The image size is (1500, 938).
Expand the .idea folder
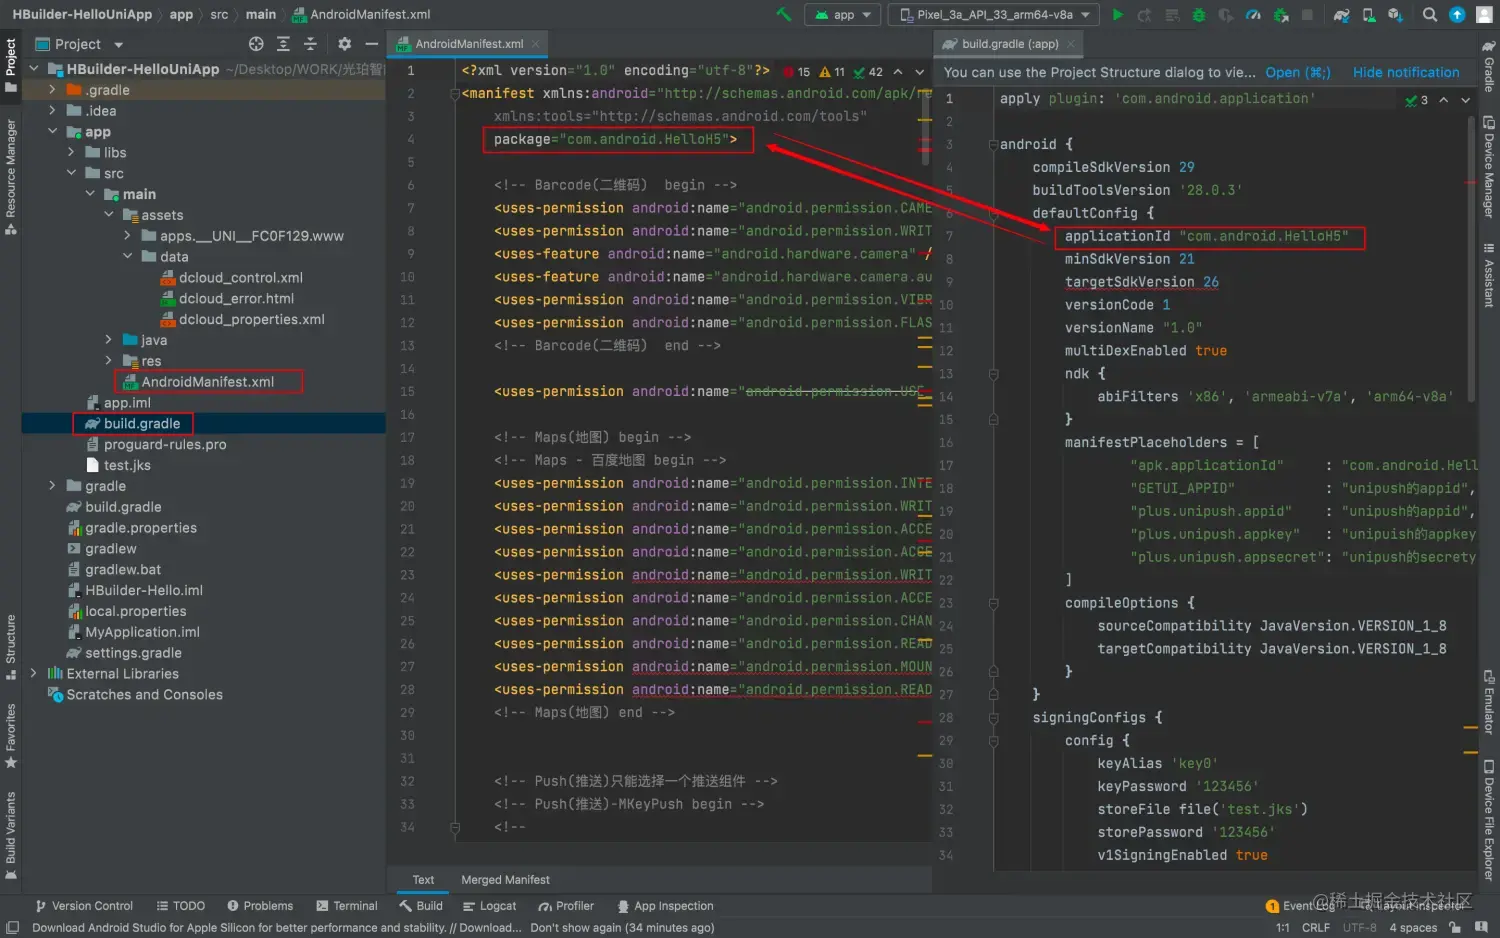click(52, 111)
